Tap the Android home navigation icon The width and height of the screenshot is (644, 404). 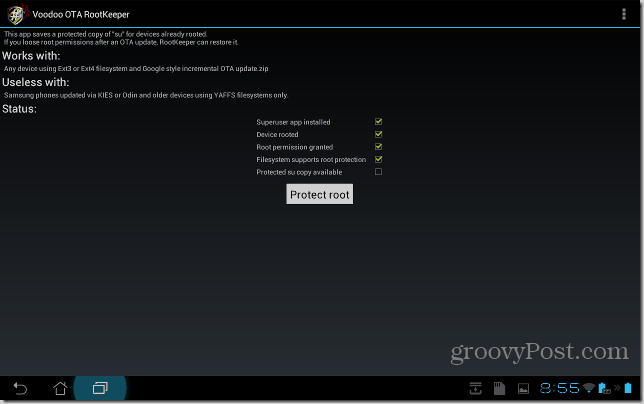pos(60,388)
